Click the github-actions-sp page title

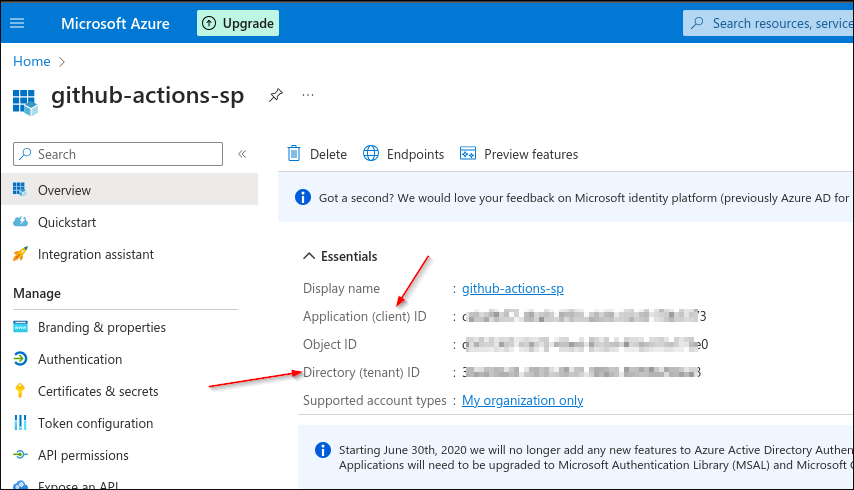(x=148, y=96)
